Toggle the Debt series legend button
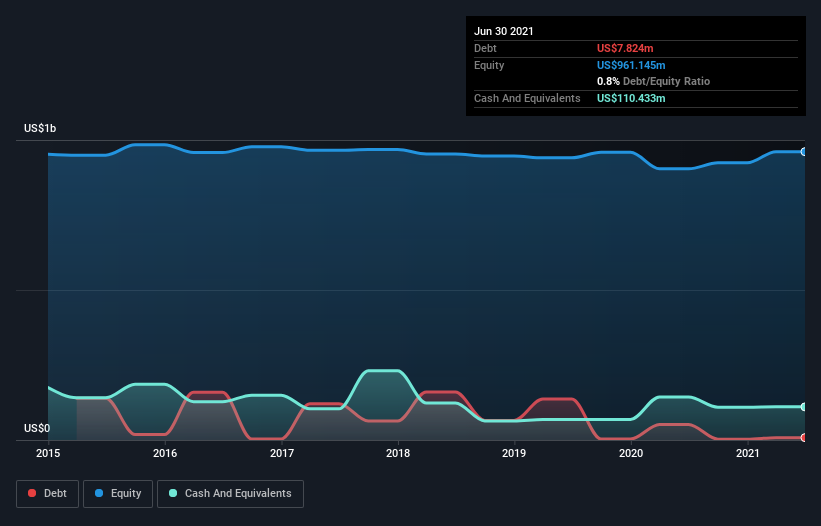Screen dimensions: 821x526 (47, 494)
